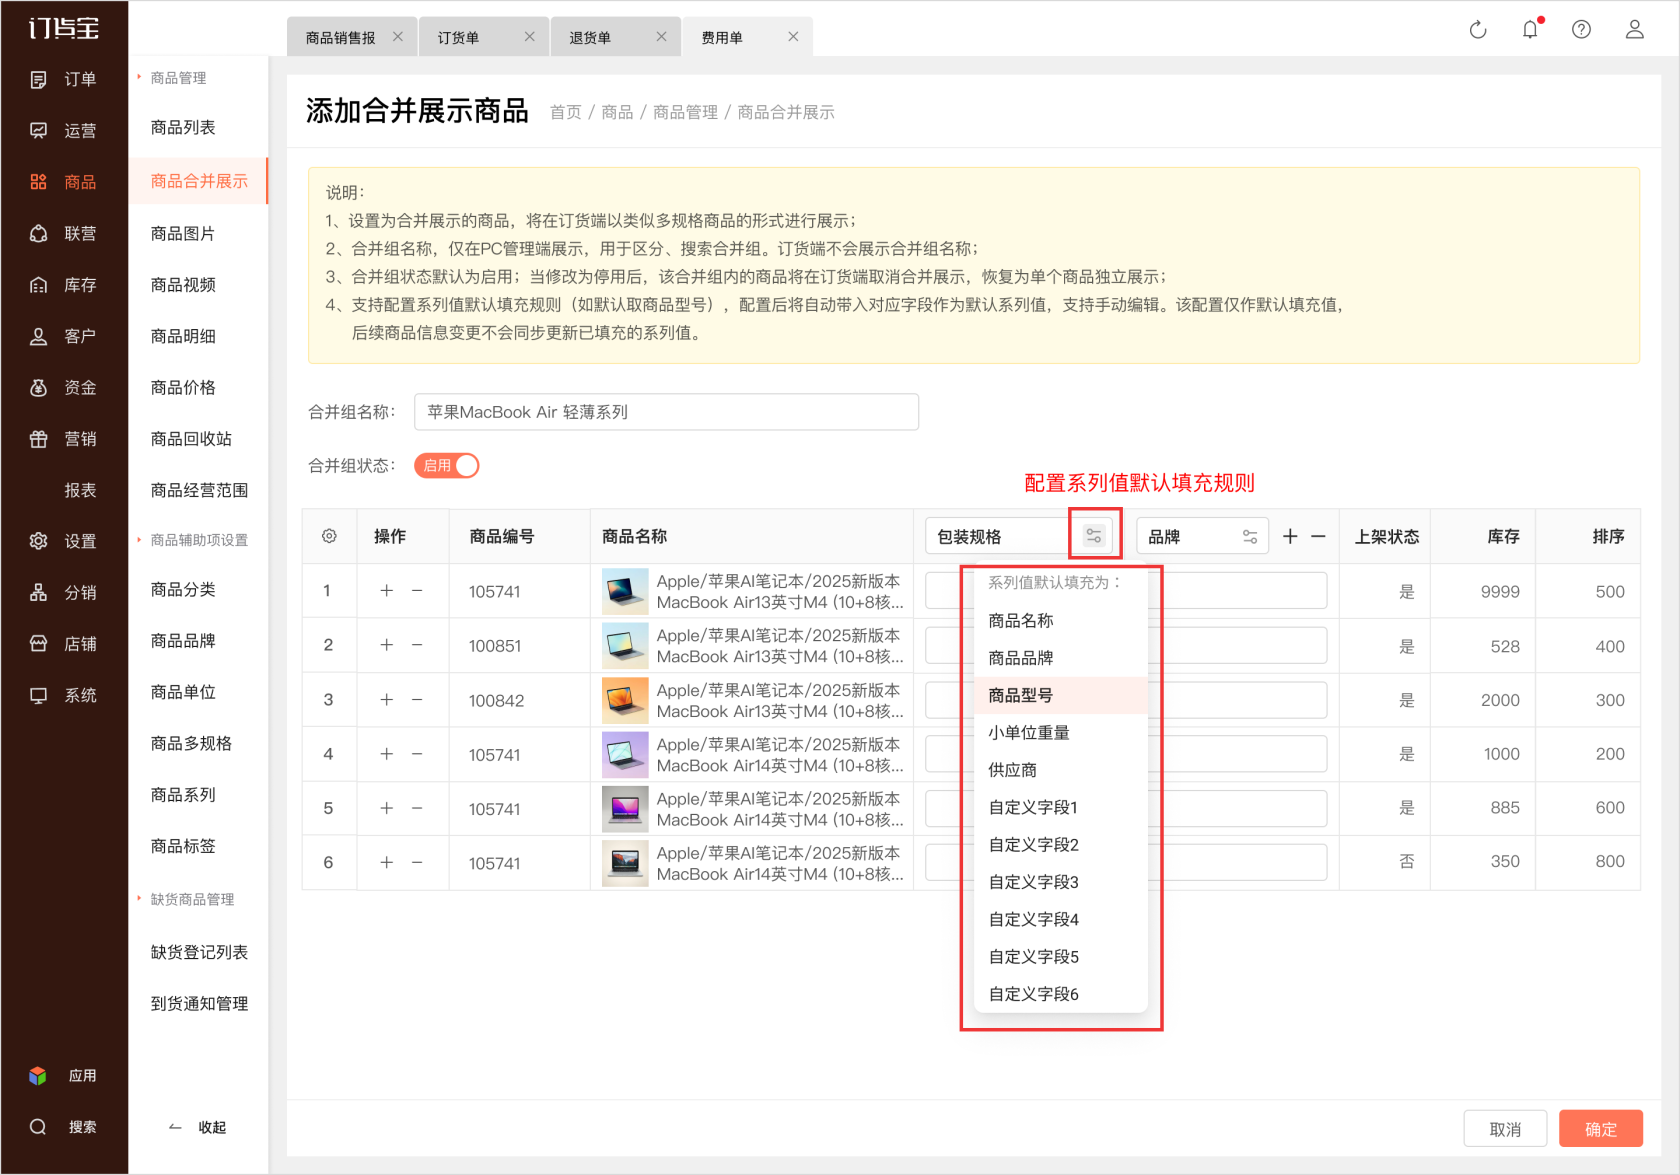Add a series column with header plus icon
This screenshot has width=1680, height=1175.
(1290, 536)
